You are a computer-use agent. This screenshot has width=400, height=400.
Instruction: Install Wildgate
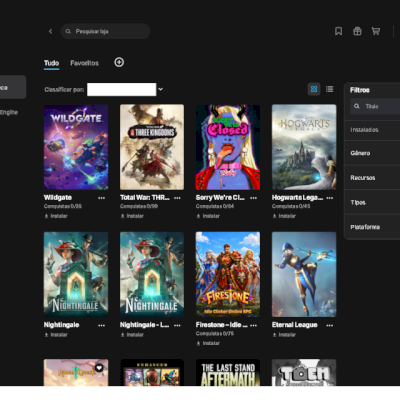click(x=56, y=216)
